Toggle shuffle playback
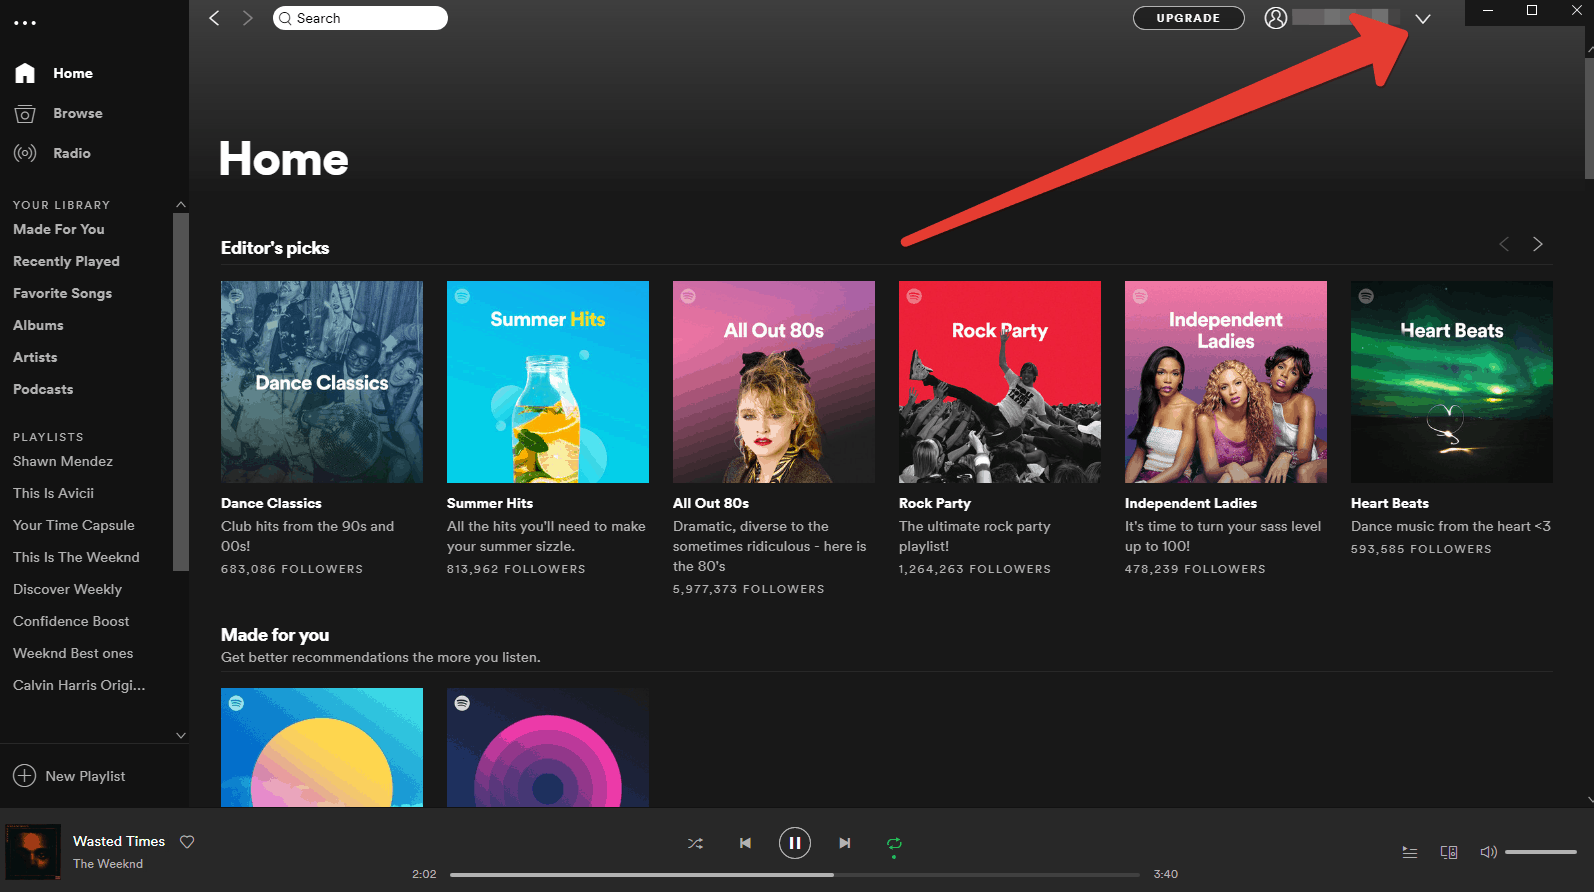The image size is (1594, 892). [695, 843]
